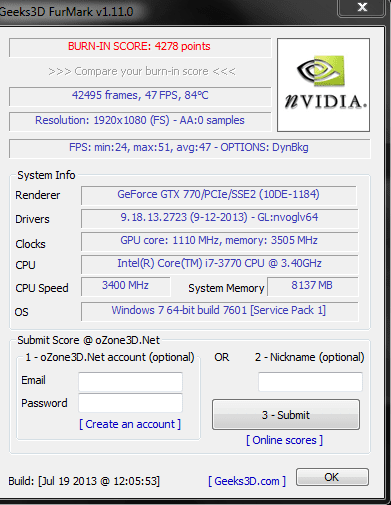
Task: Click the FPS min:24, max:51 field
Action: [189, 148]
